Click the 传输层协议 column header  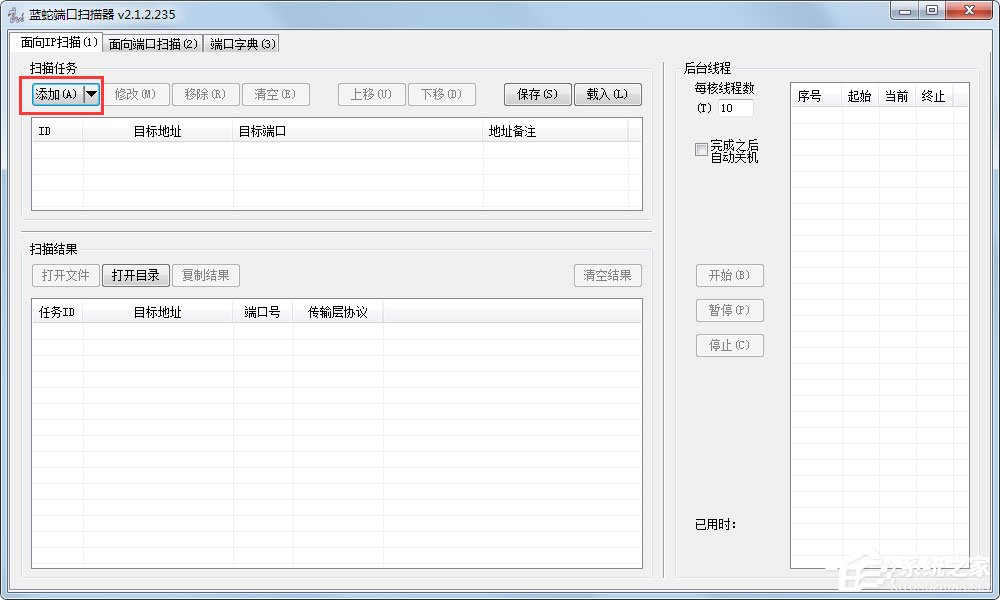(338, 312)
